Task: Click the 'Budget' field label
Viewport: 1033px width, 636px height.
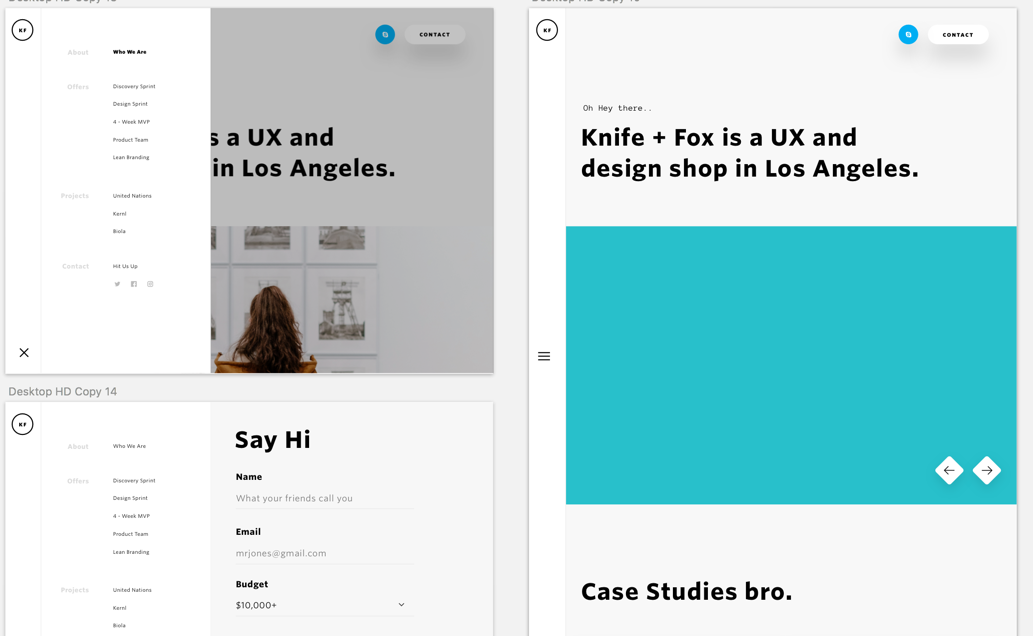Action: tap(252, 584)
